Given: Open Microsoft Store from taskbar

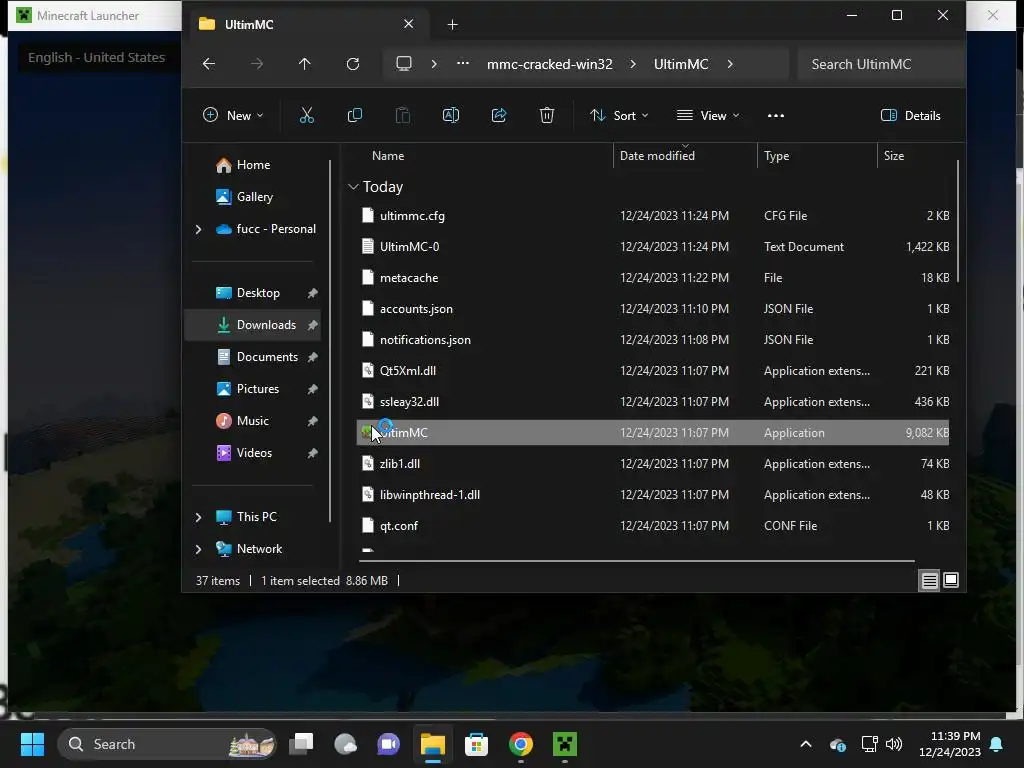Looking at the screenshot, I should tap(477, 744).
